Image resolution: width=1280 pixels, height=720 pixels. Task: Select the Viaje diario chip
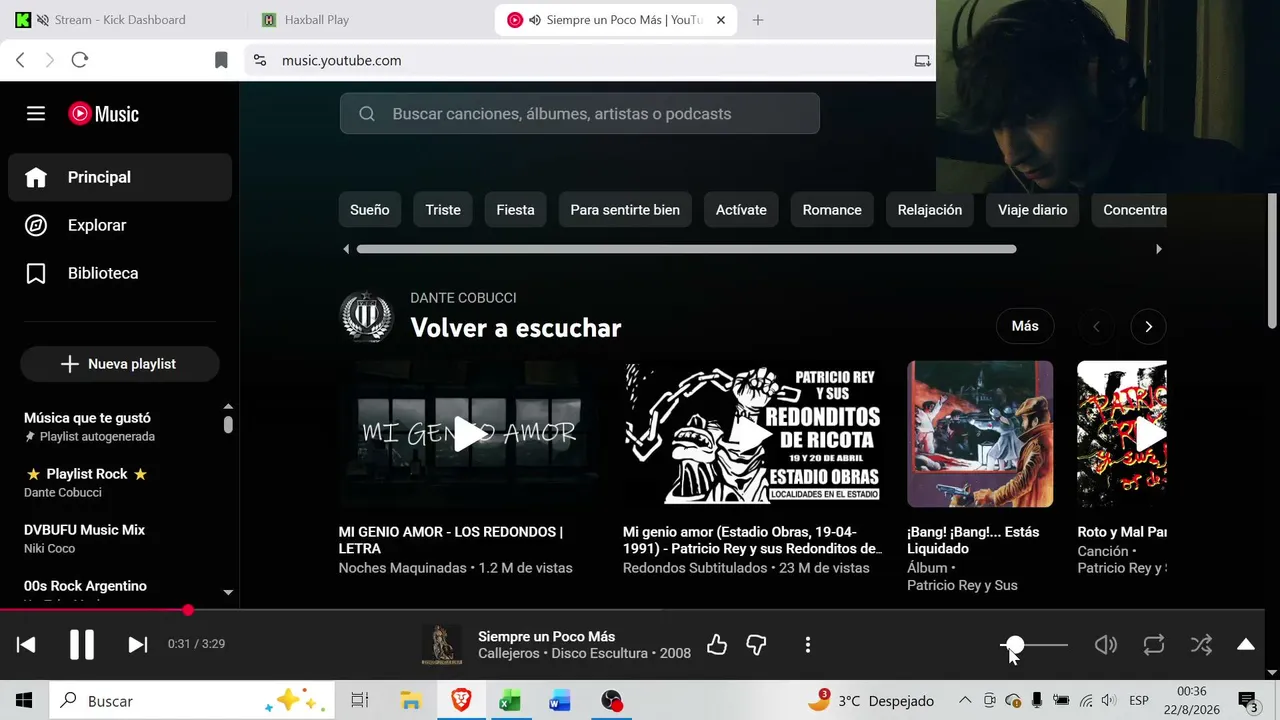[1033, 210]
